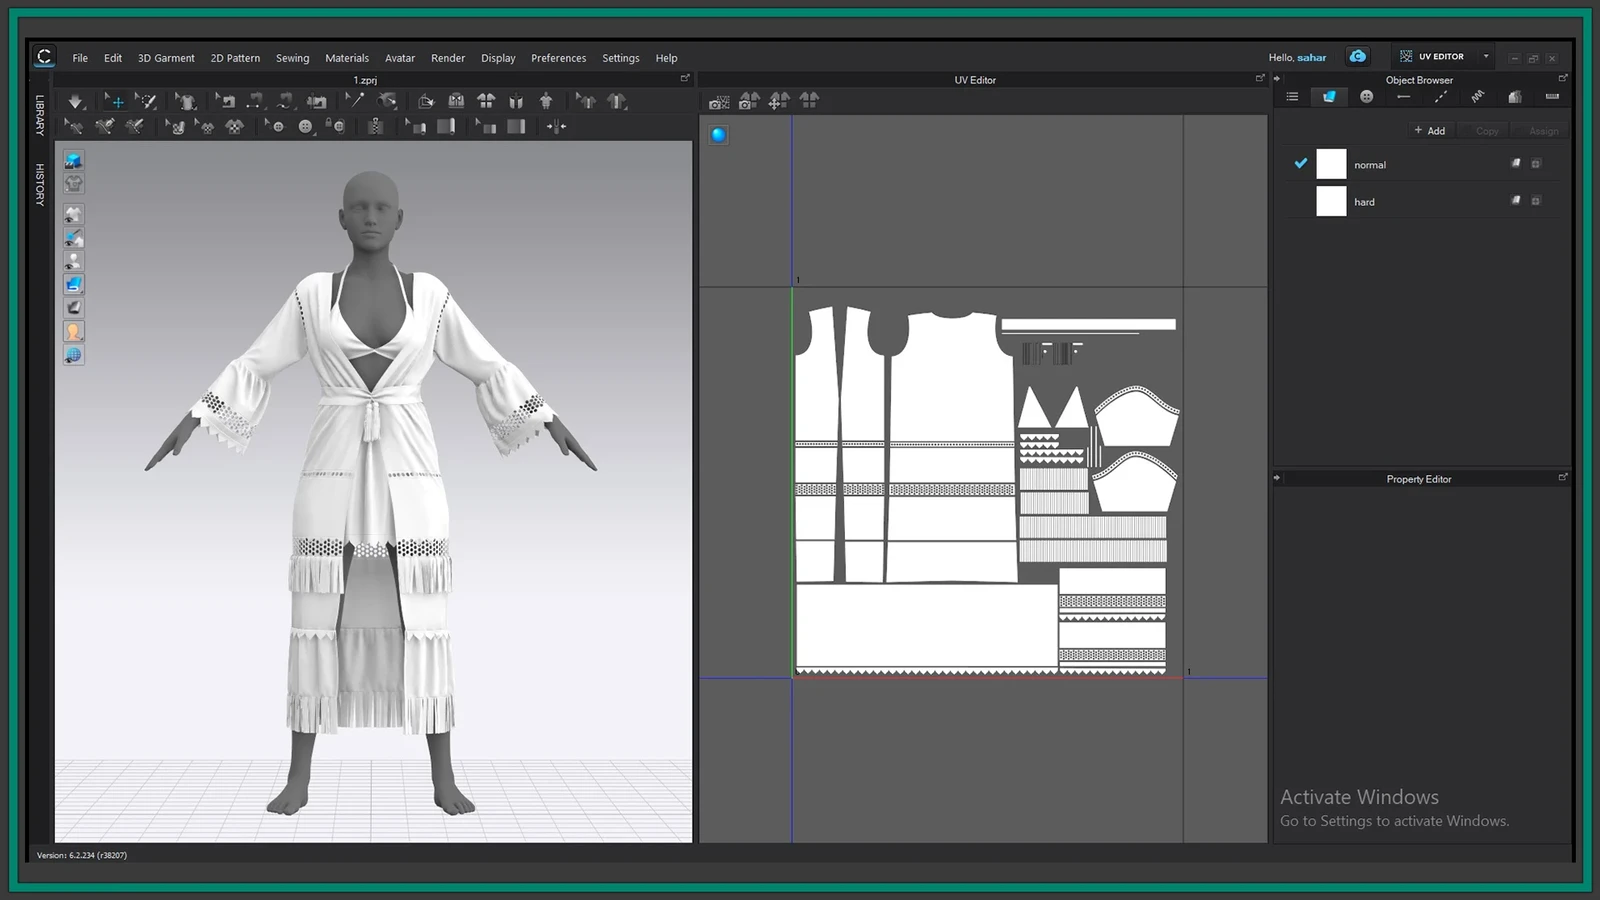
Task: Click the CLO logo at top left
Action: tap(44, 57)
